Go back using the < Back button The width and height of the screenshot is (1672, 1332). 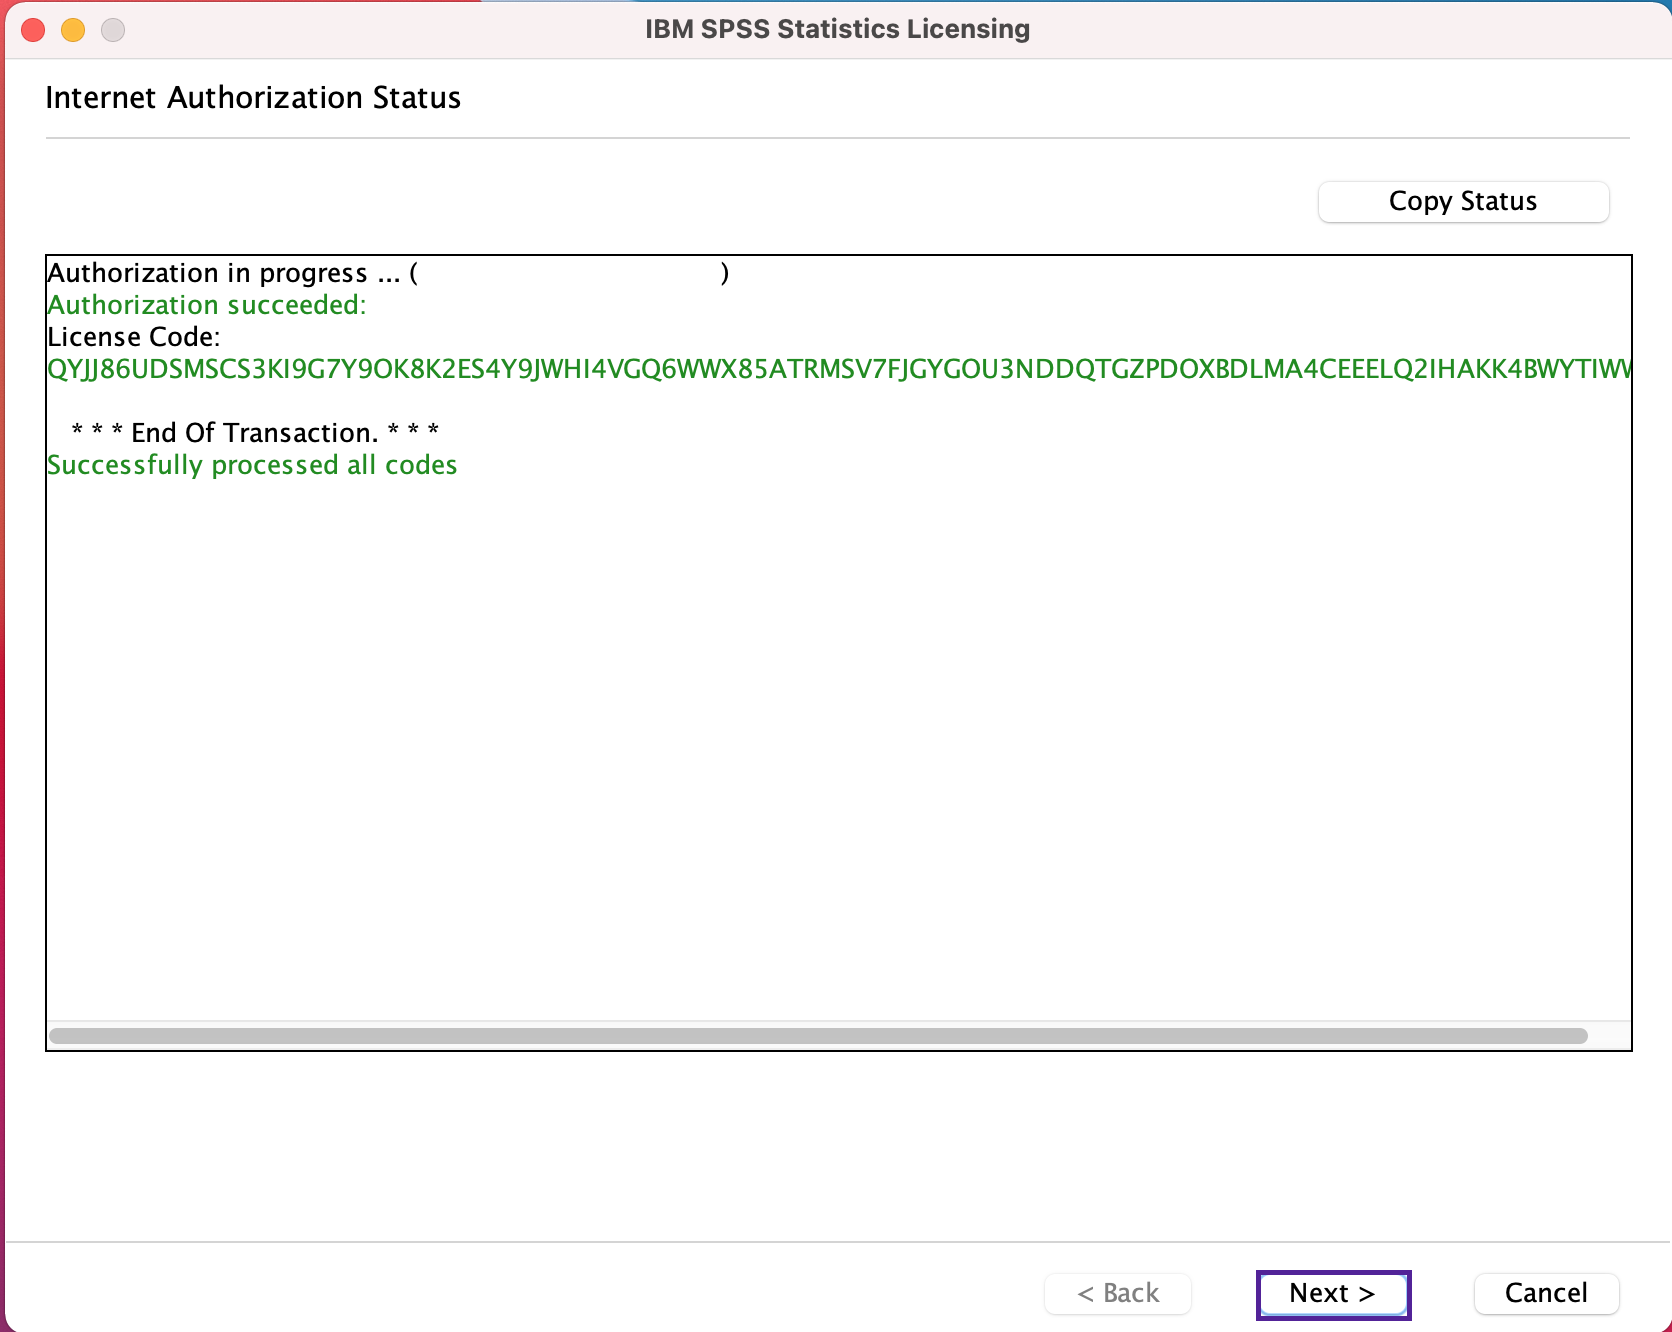point(1118,1293)
